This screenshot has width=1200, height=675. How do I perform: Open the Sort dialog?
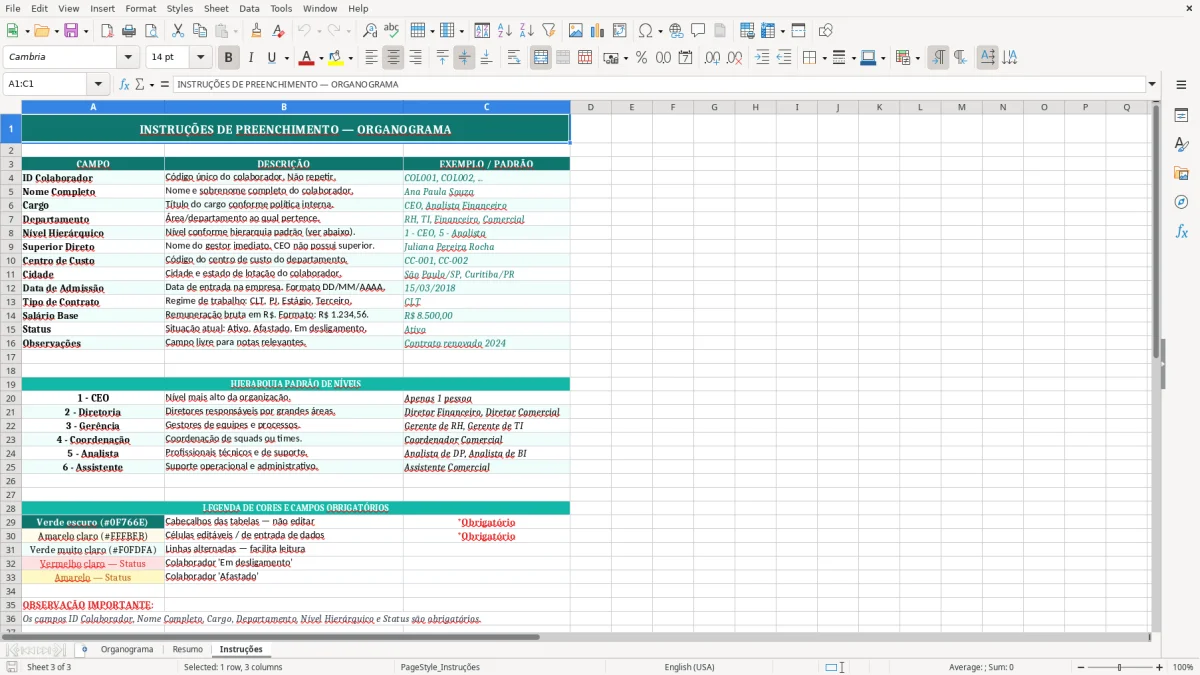[x=482, y=31]
